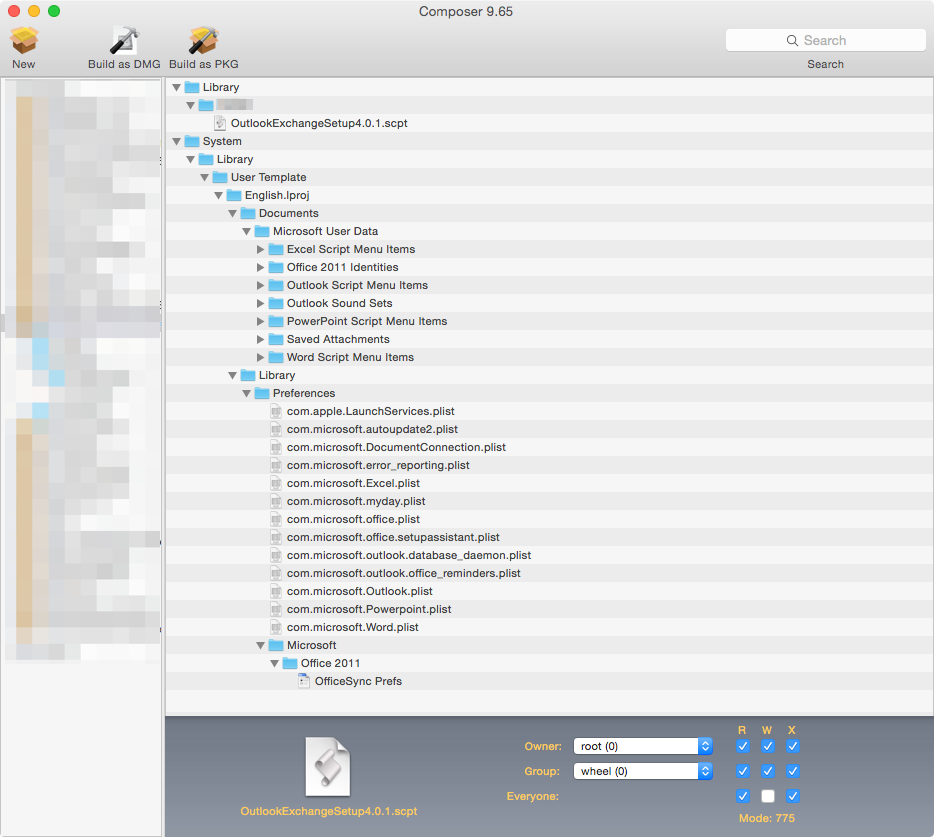Select com.microsoft.office.setupassistant.plist row
Viewport: 934px width, 837px height.
pyautogui.click(x=549, y=537)
